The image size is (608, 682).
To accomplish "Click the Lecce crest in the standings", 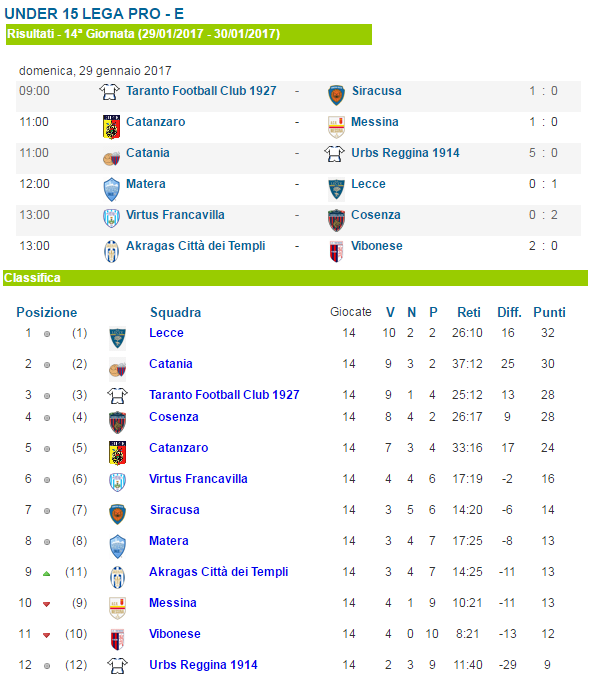I will coord(117,339).
